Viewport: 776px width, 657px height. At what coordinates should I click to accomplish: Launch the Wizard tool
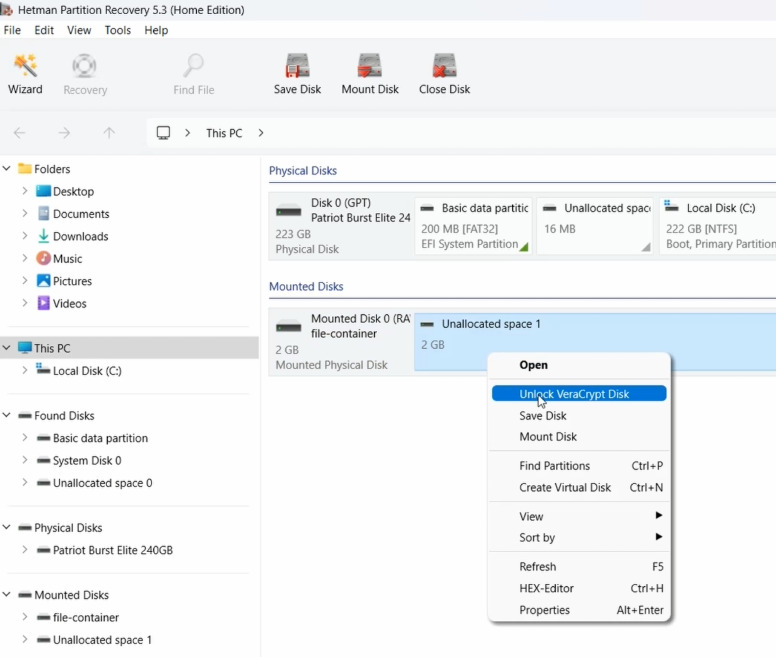point(25,74)
